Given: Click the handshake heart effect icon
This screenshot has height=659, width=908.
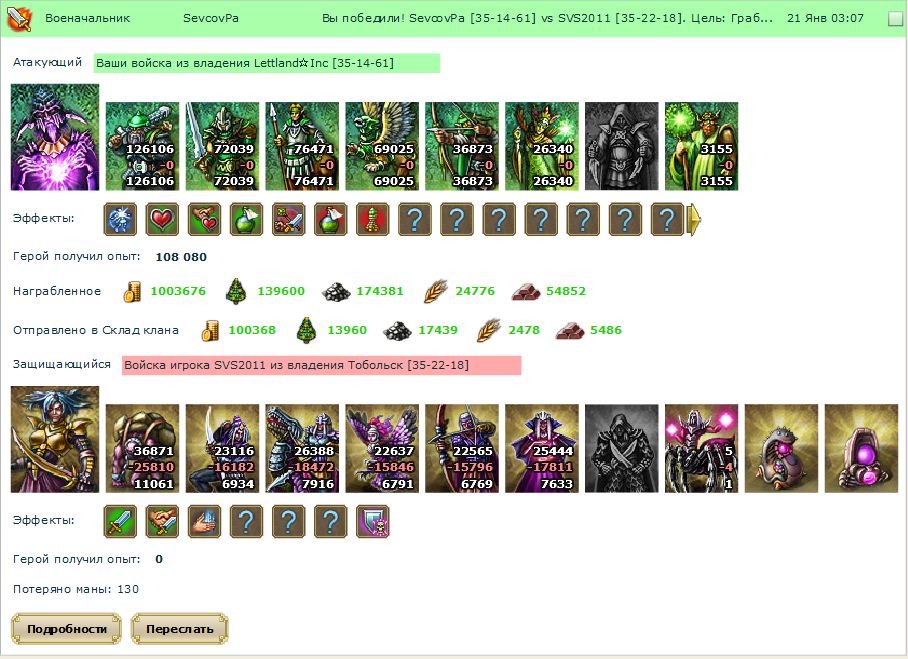Looking at the screenshot, I should (x=204, y=219).
